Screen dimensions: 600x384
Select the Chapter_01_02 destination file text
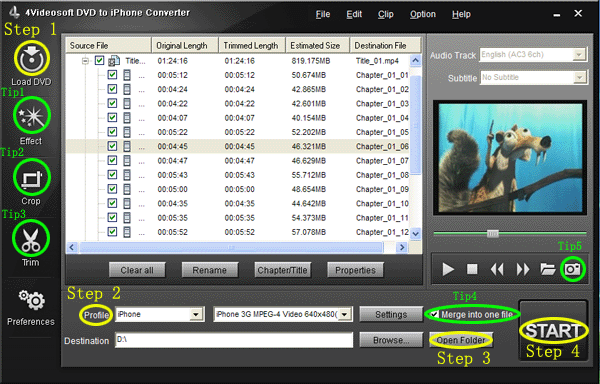(x=382, y=89)
